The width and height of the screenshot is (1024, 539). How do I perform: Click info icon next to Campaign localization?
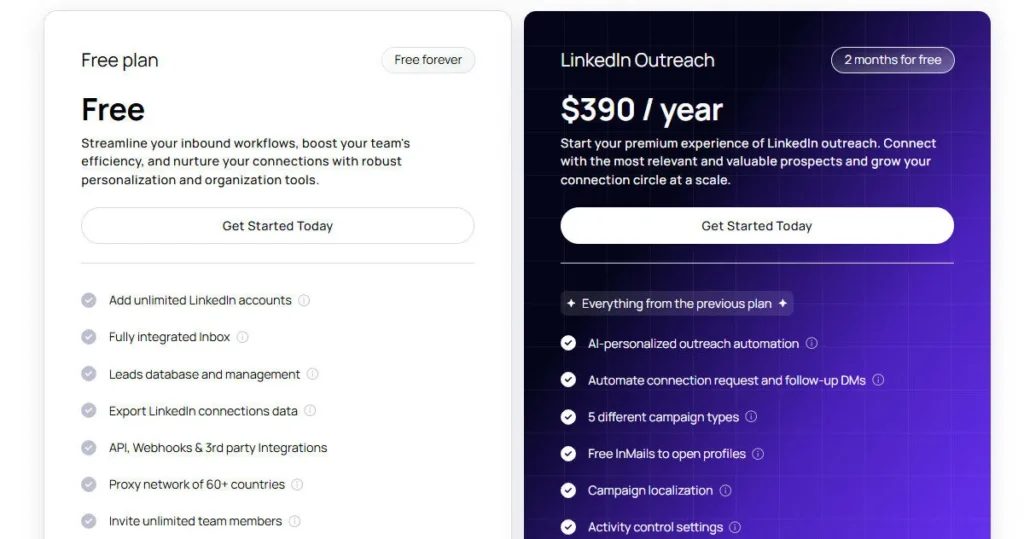click(x=725, y=491)
